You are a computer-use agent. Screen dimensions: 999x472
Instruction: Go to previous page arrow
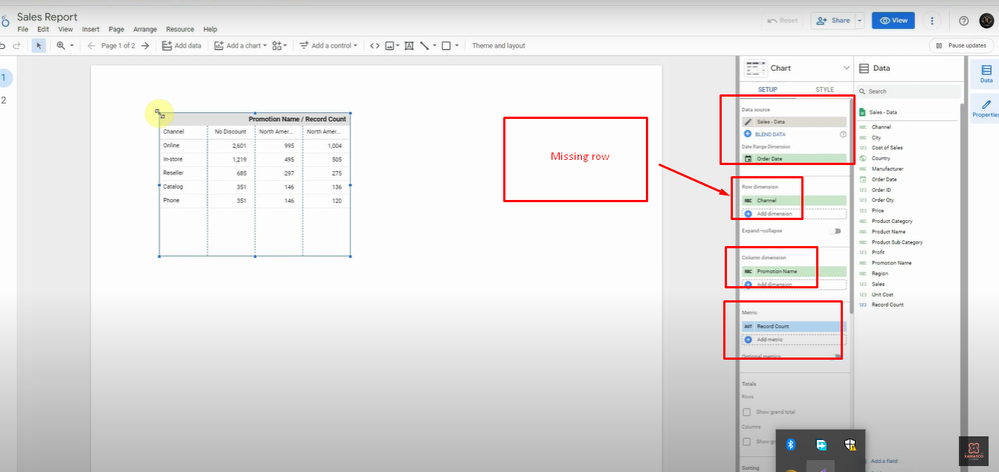(x=91, y=46)
